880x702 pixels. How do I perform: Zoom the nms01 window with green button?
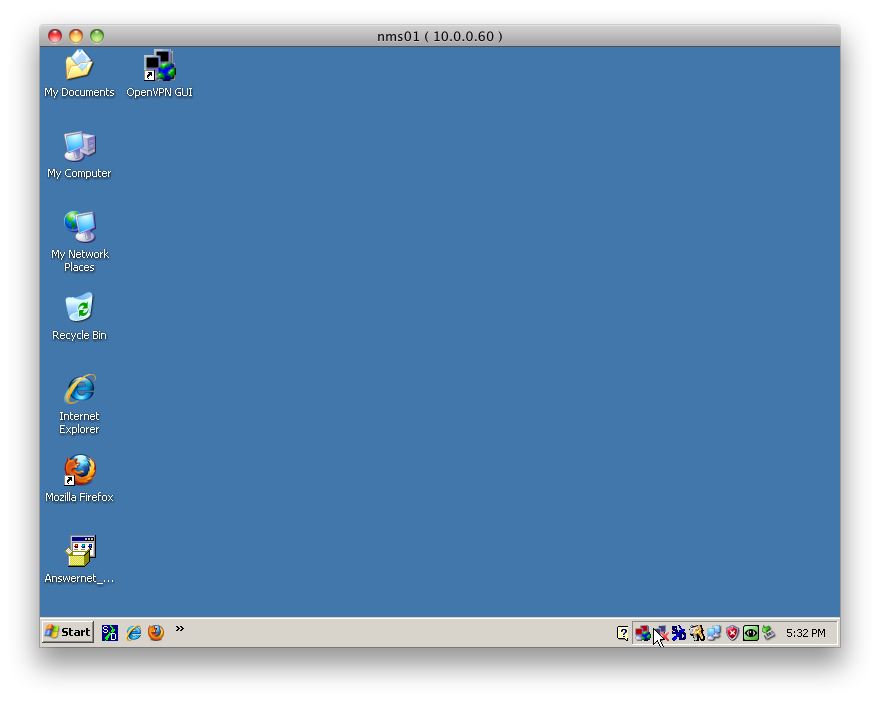click(x=97, y=36)
